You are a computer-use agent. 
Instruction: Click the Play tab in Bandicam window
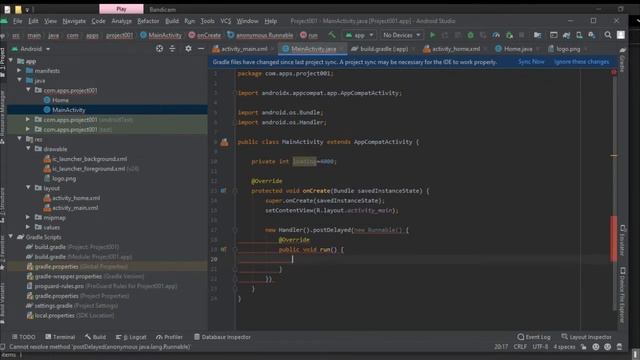point(121,9)
